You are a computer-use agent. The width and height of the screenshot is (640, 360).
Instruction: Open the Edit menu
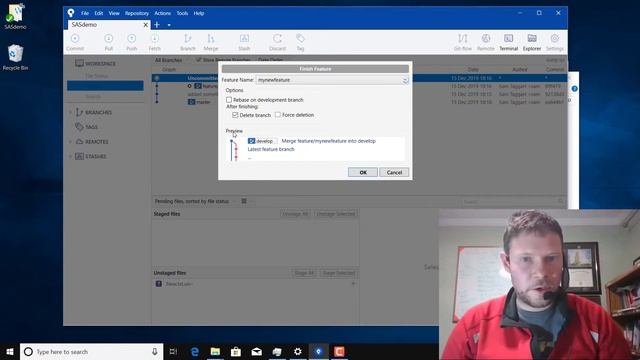click(99, 13)
